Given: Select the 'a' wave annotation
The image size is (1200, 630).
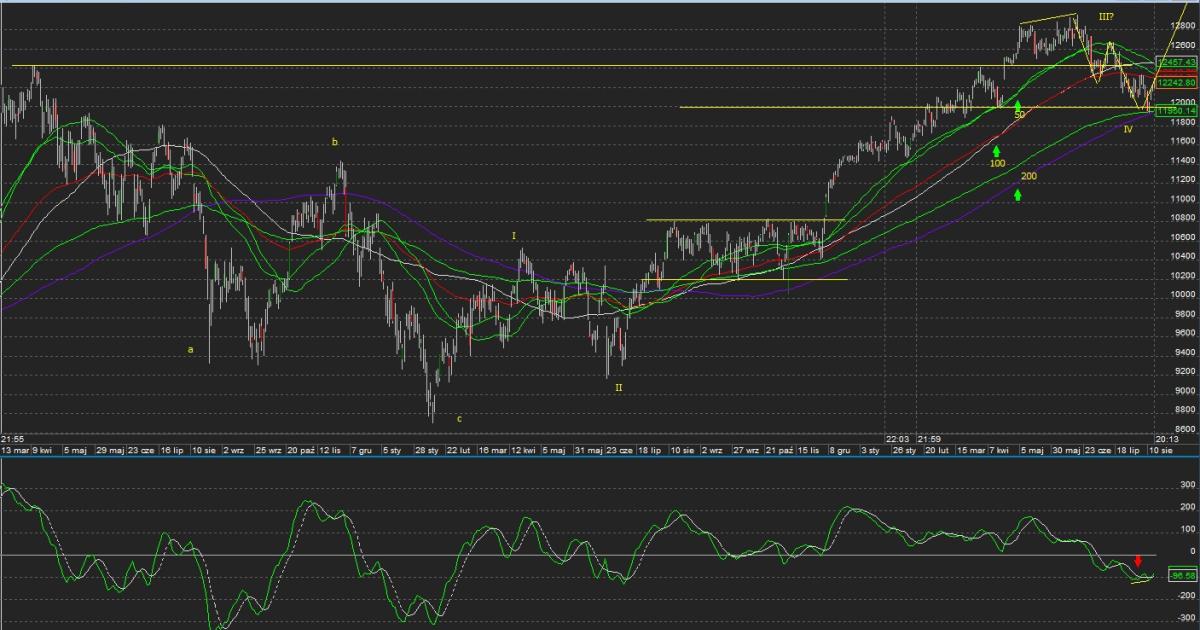Looking at the screenshot, I should [190, 349].
